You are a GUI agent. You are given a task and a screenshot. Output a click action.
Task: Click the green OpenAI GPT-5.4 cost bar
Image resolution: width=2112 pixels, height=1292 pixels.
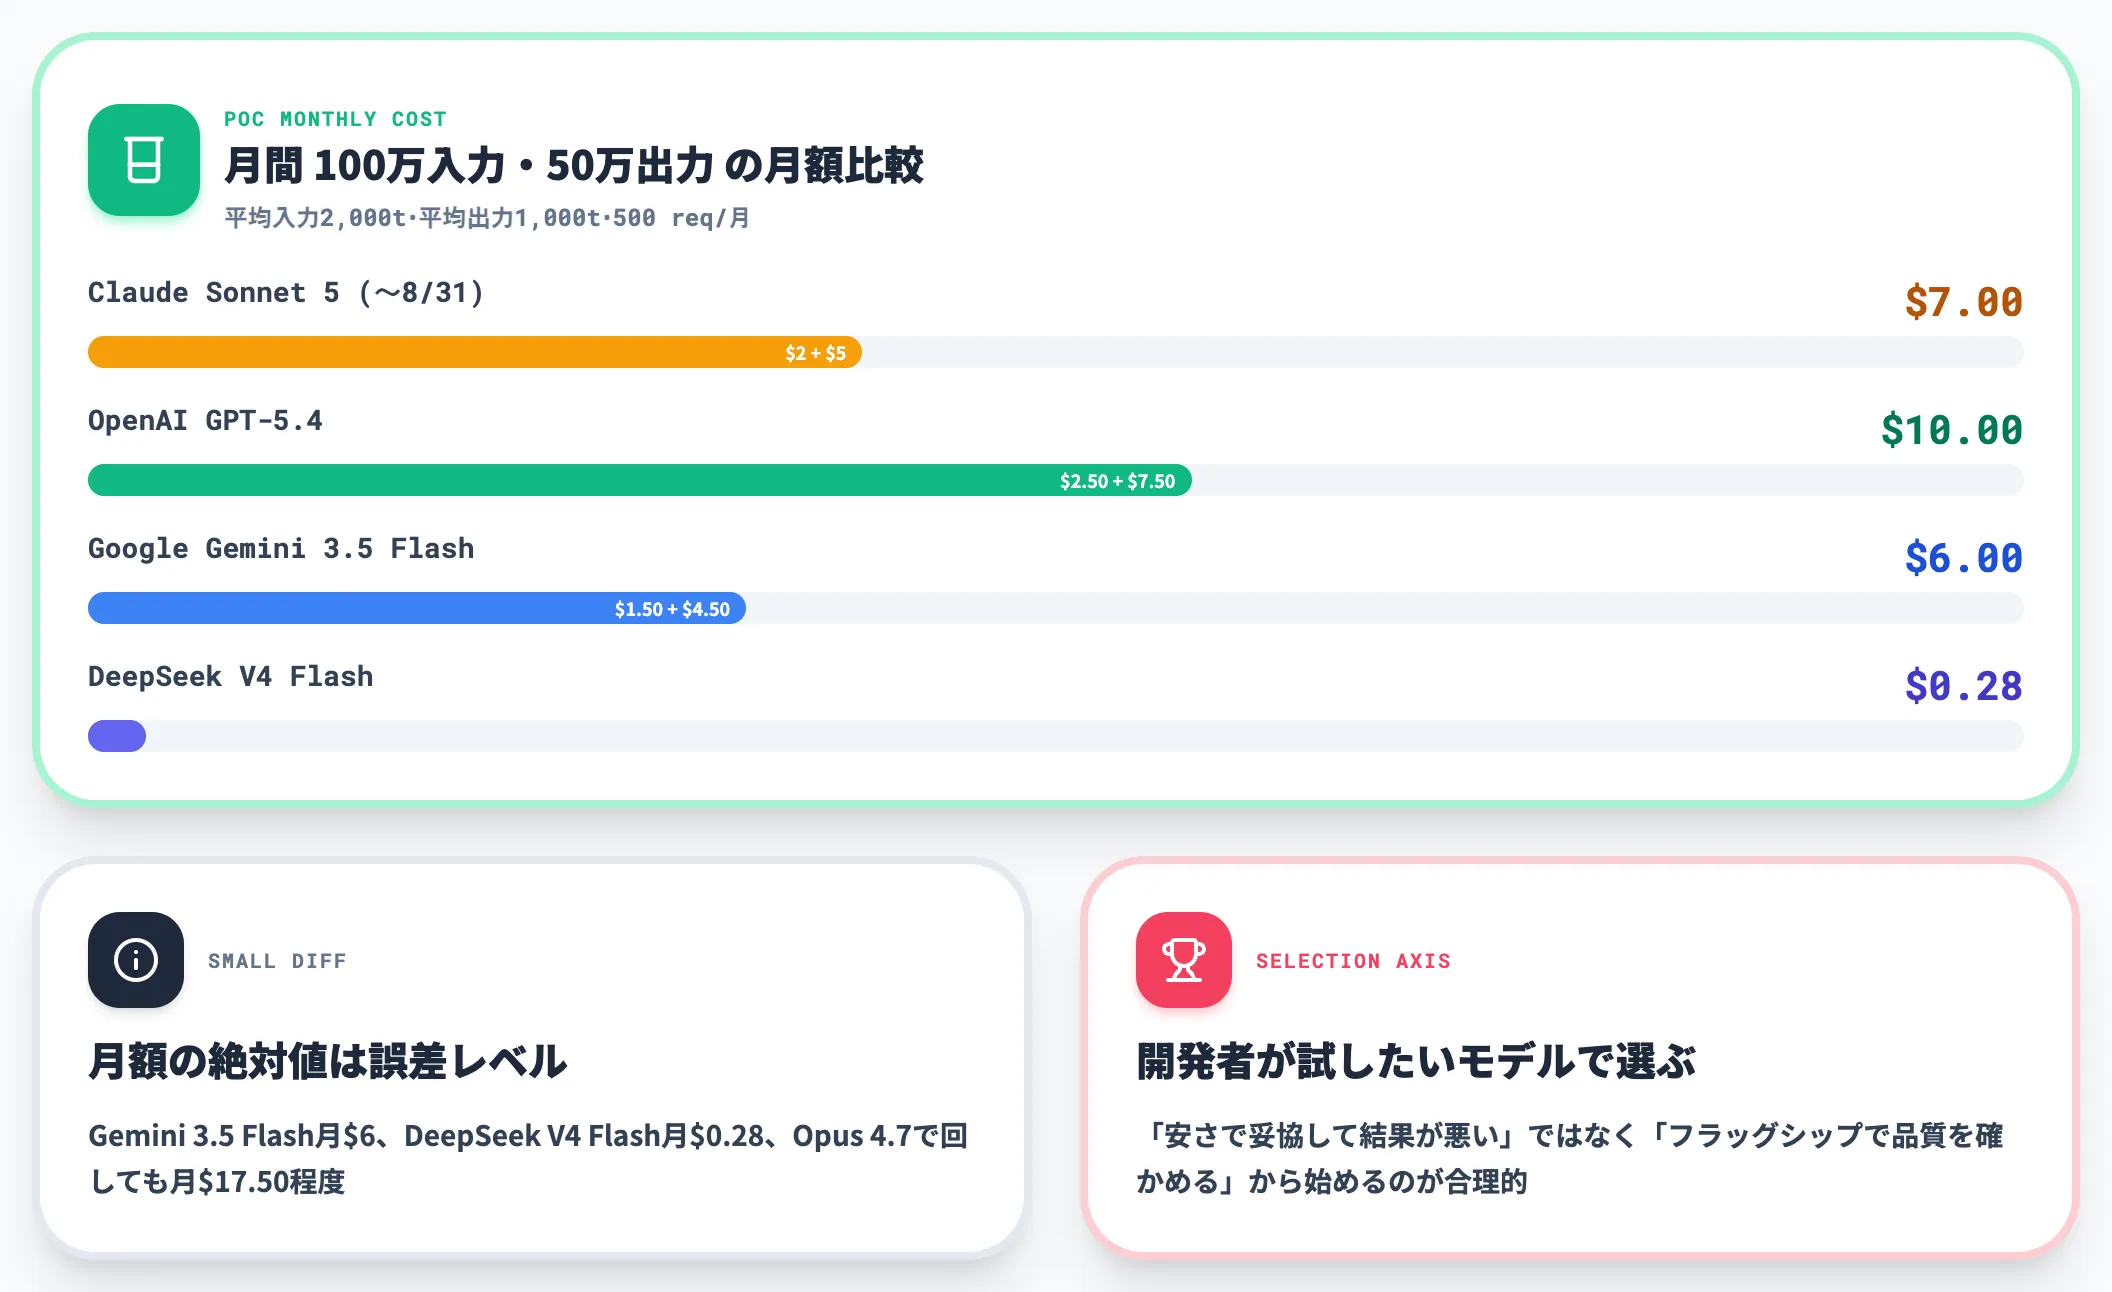click(x=640, y=480)
